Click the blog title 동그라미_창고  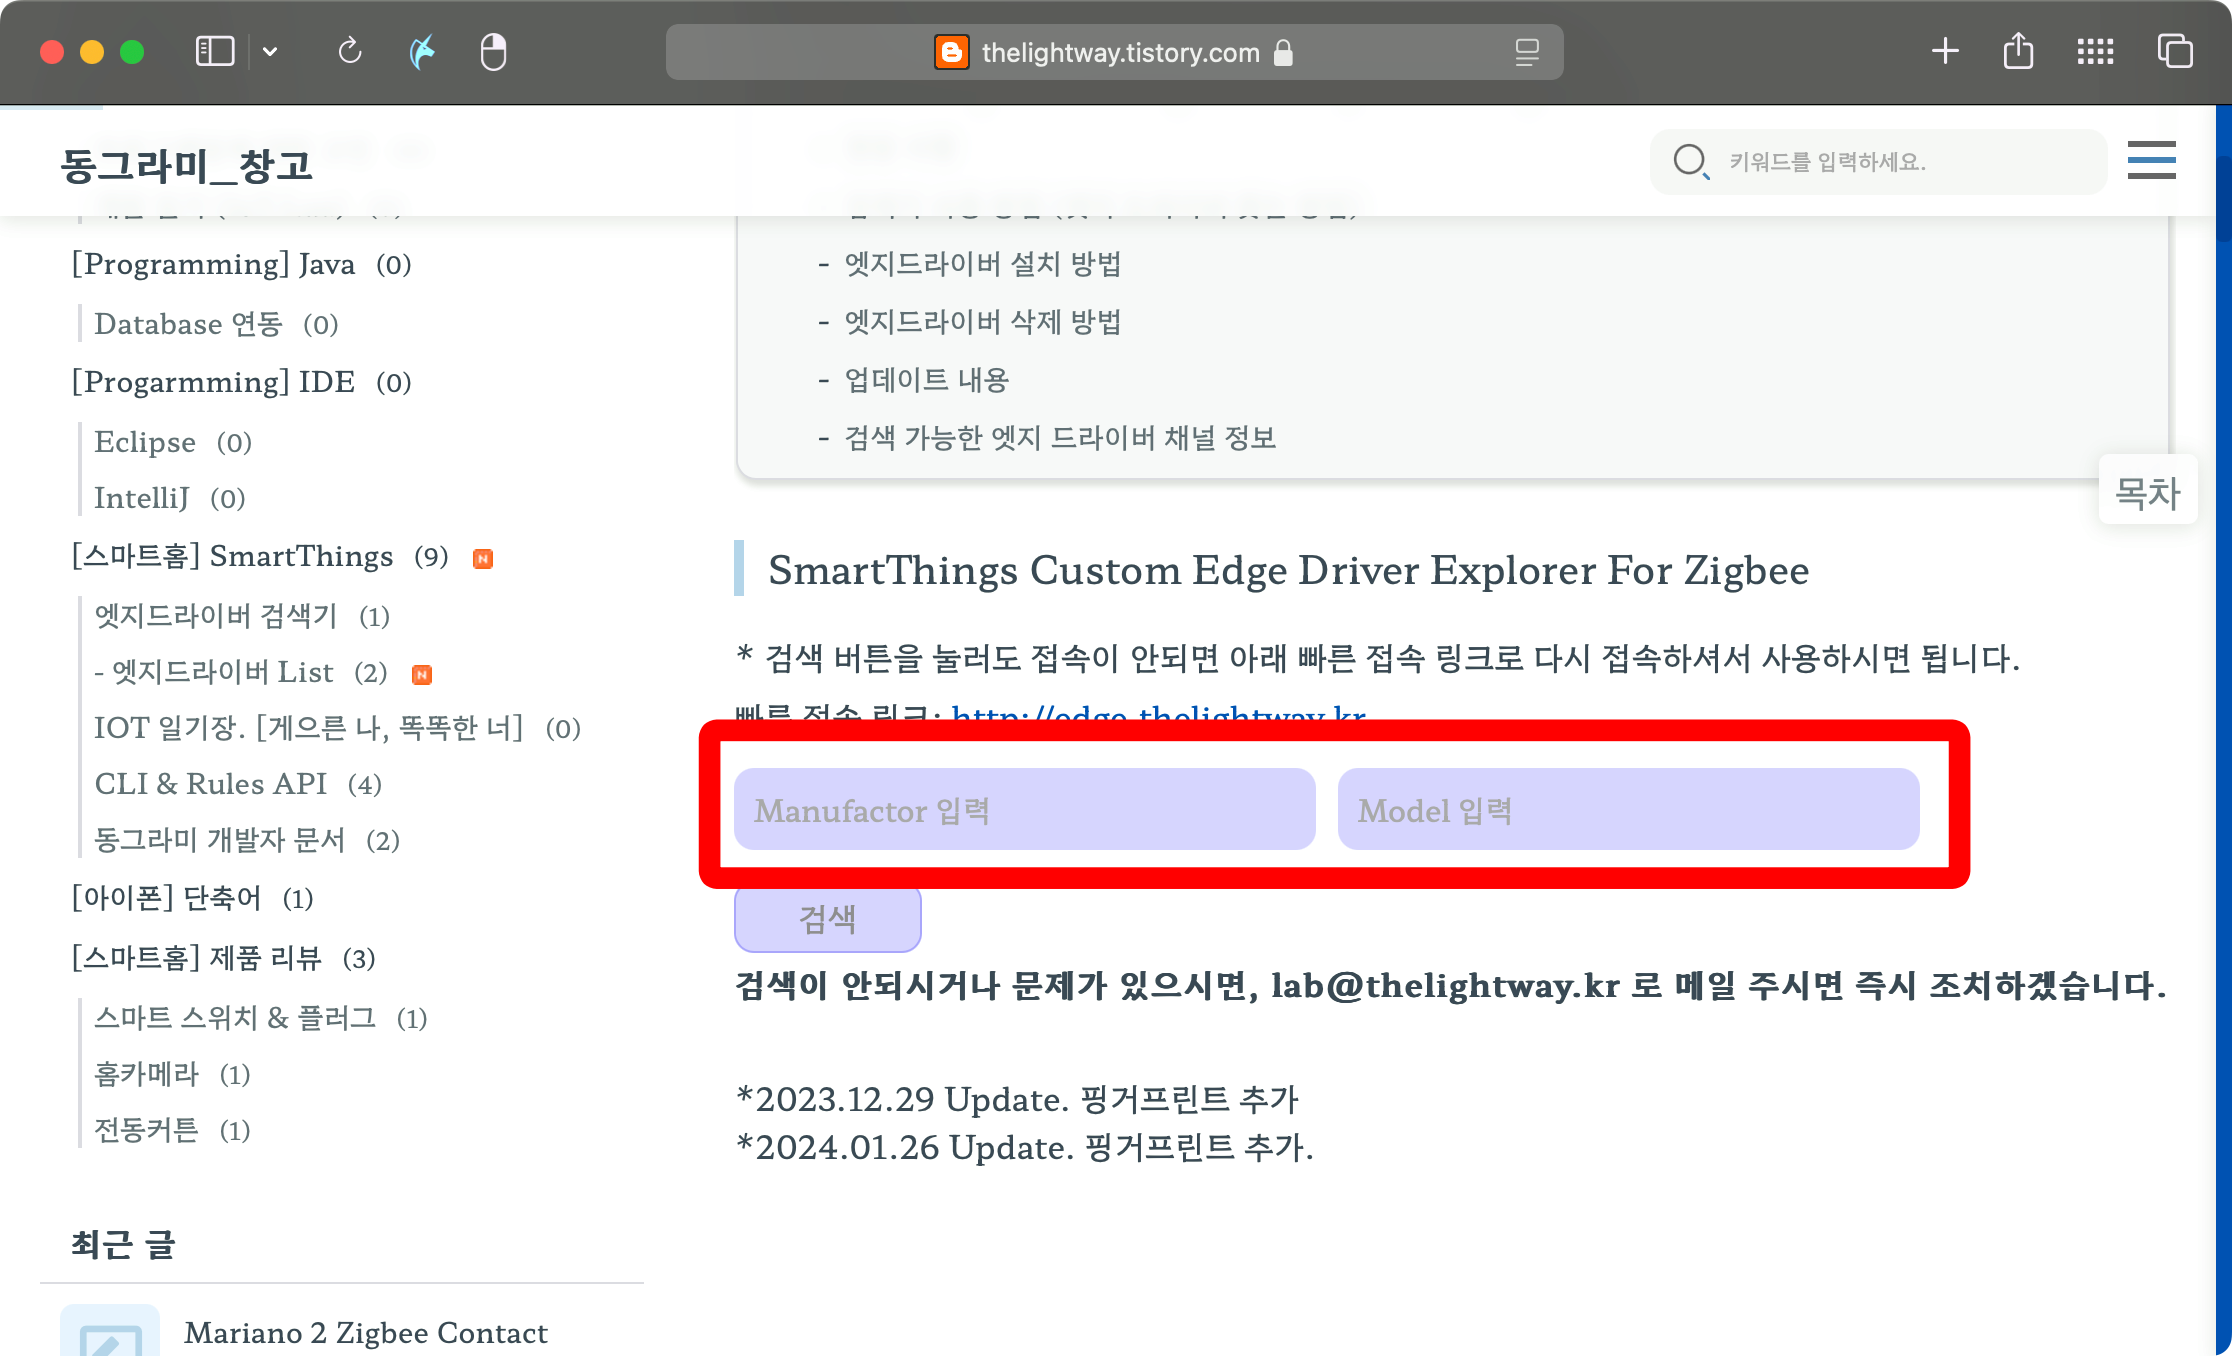(x=187, y=165)
